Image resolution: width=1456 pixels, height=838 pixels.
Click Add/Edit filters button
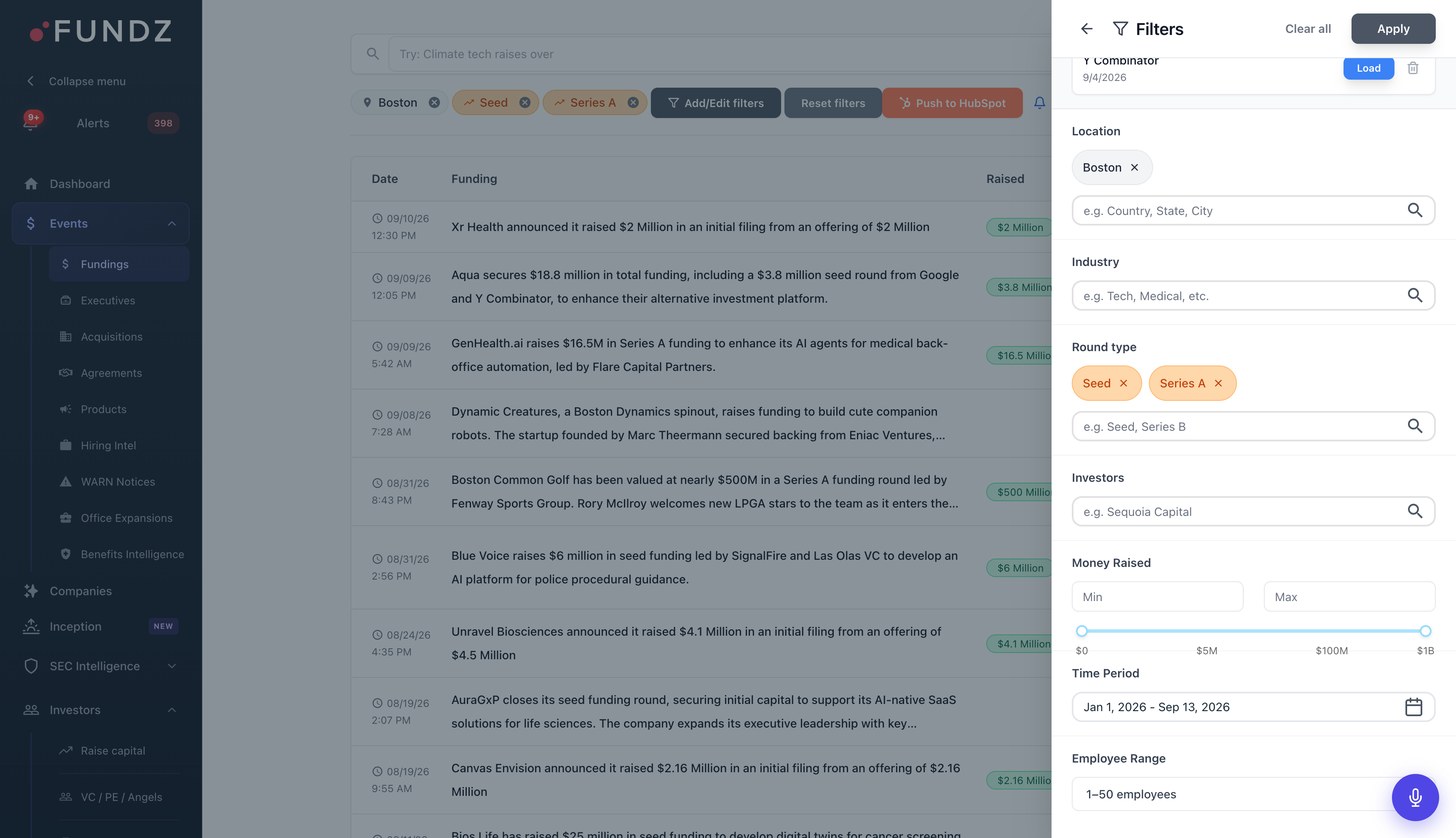click(716, 103)
